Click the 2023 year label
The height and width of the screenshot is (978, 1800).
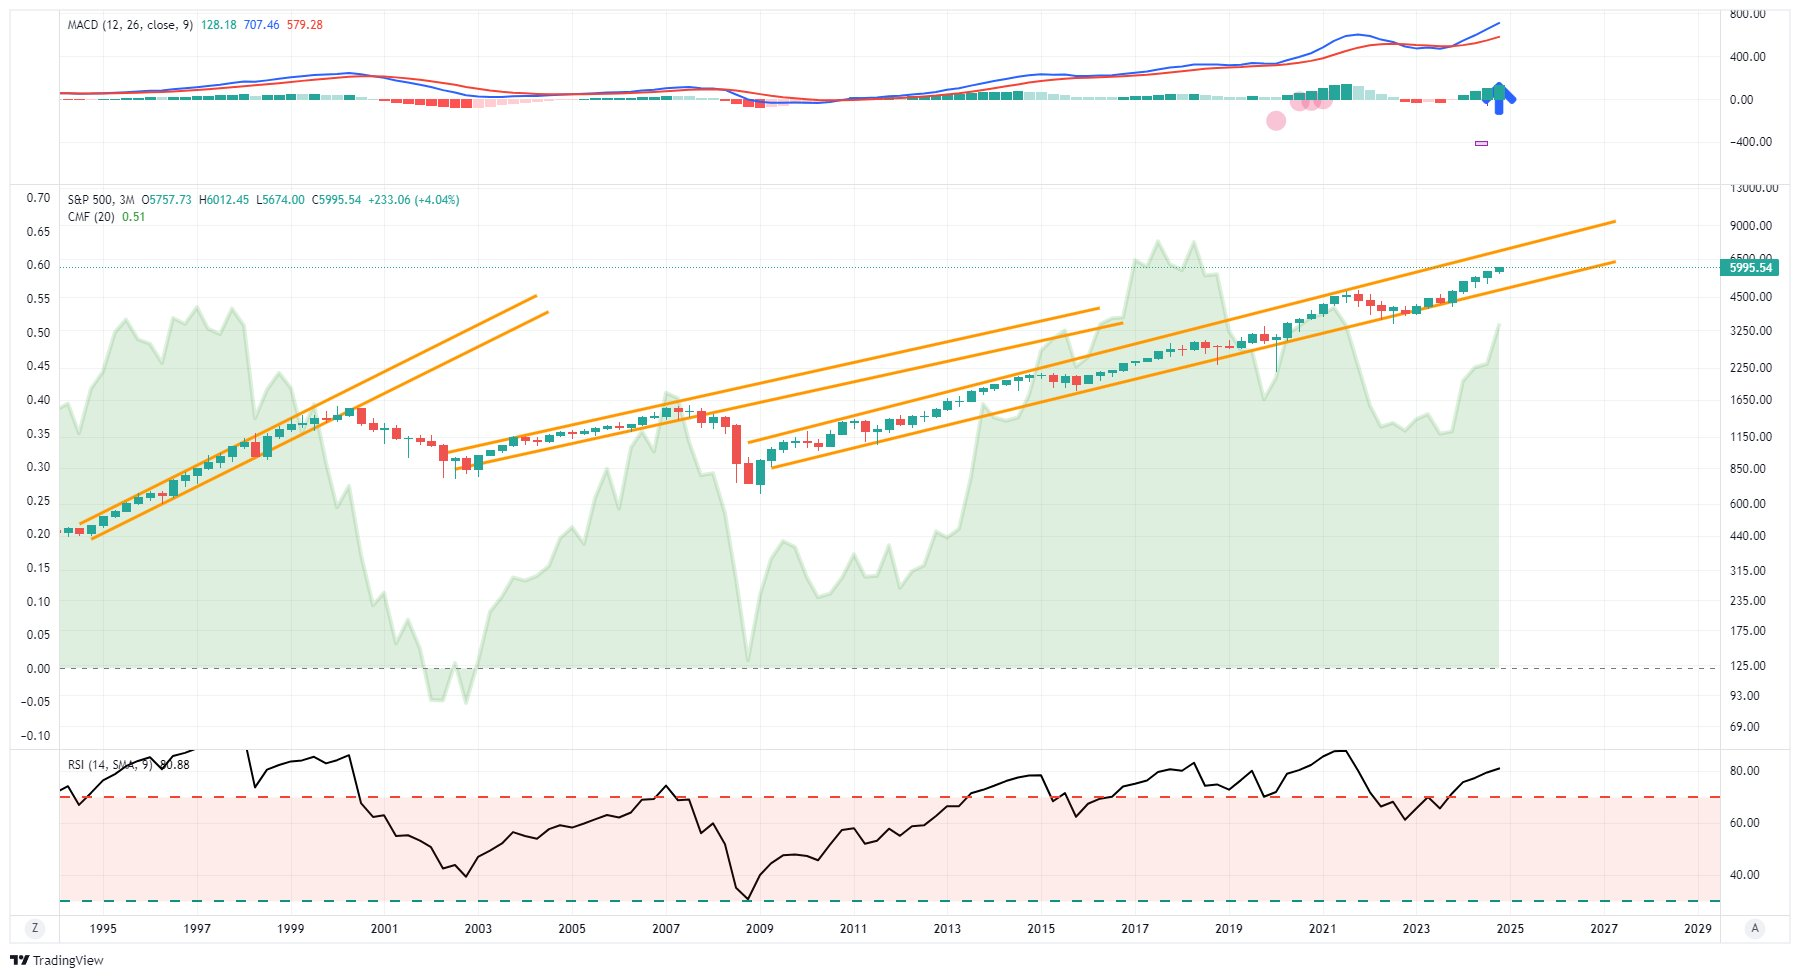coord(1416,928)
